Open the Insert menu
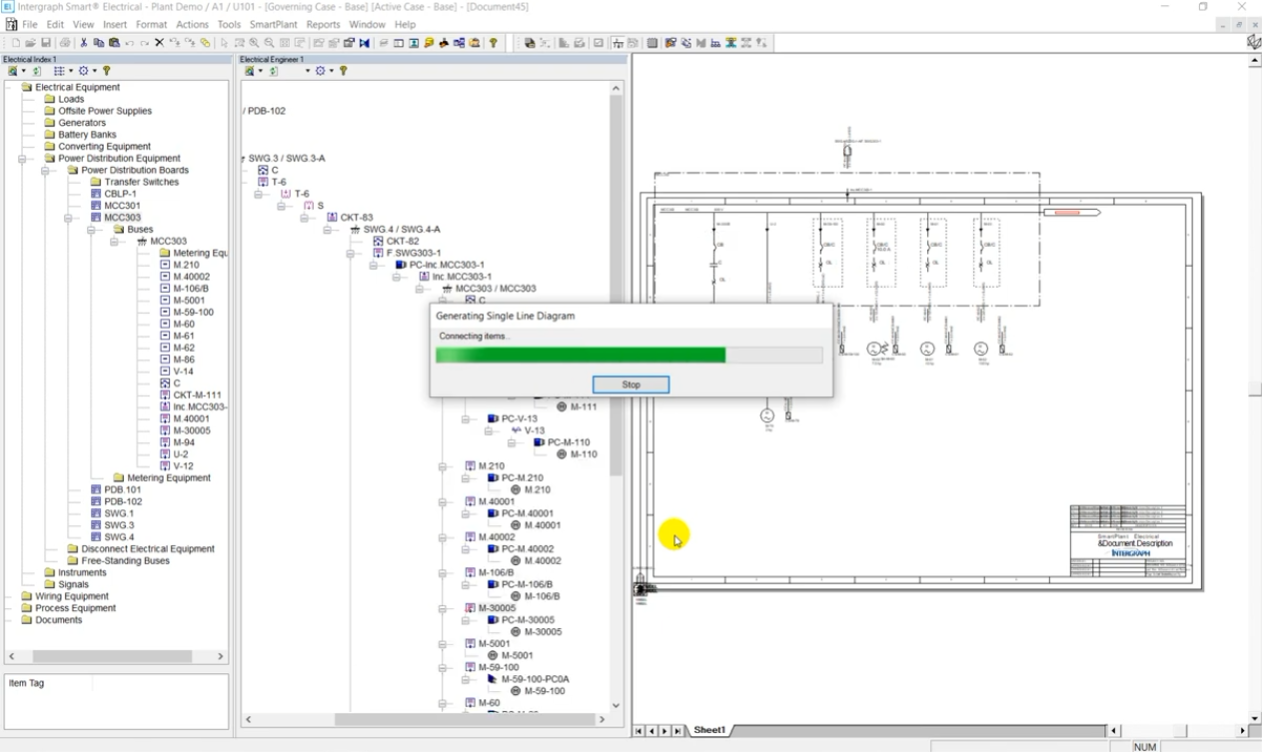Screen dimensions: 1262x752 click(115, 24)
